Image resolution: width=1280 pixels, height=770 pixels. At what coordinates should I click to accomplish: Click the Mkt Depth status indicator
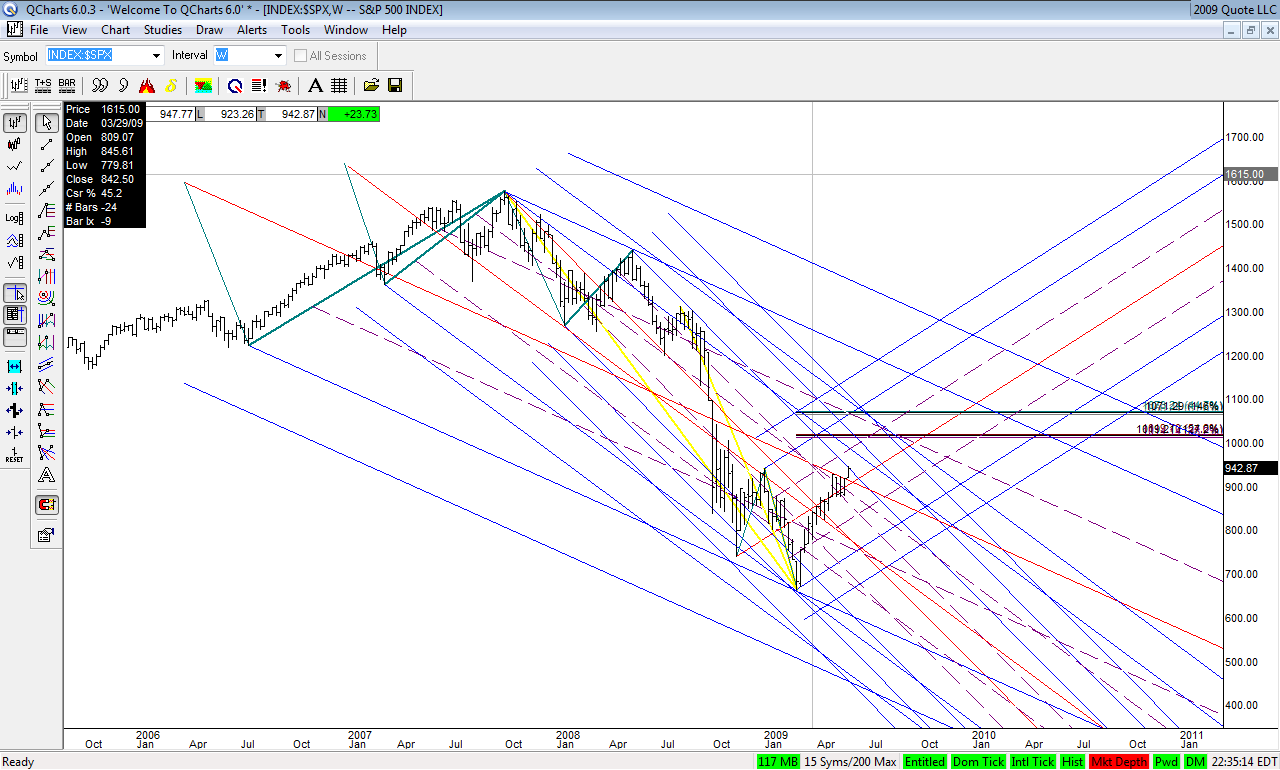(x=1119, y=762)
